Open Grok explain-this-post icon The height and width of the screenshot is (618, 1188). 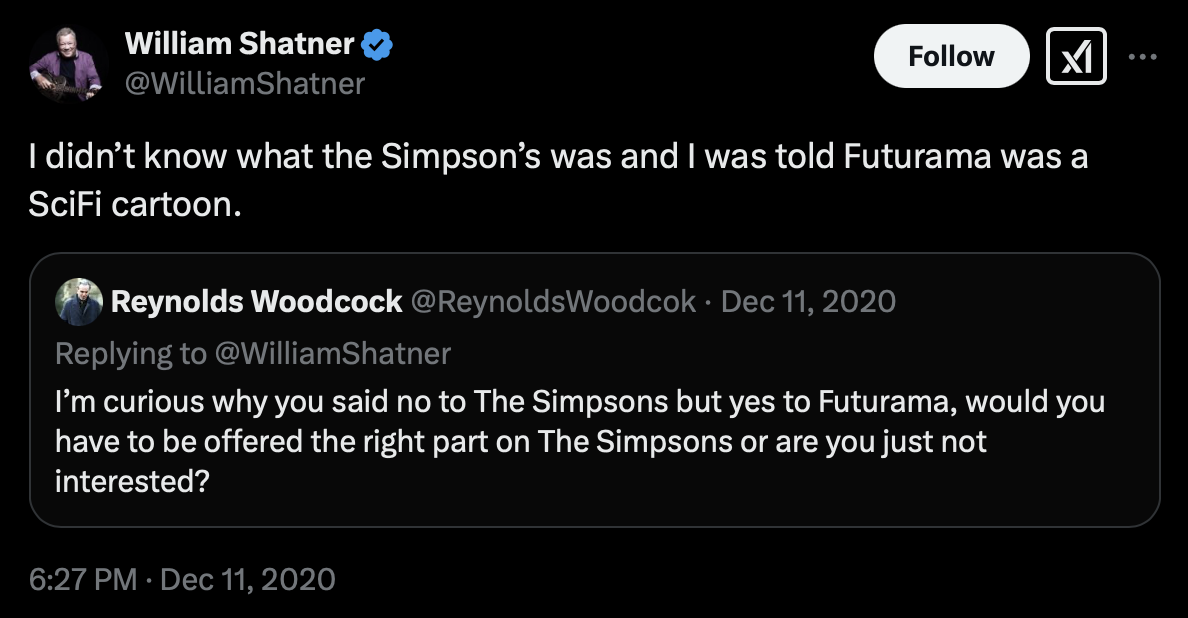(x=1075, y=56)
